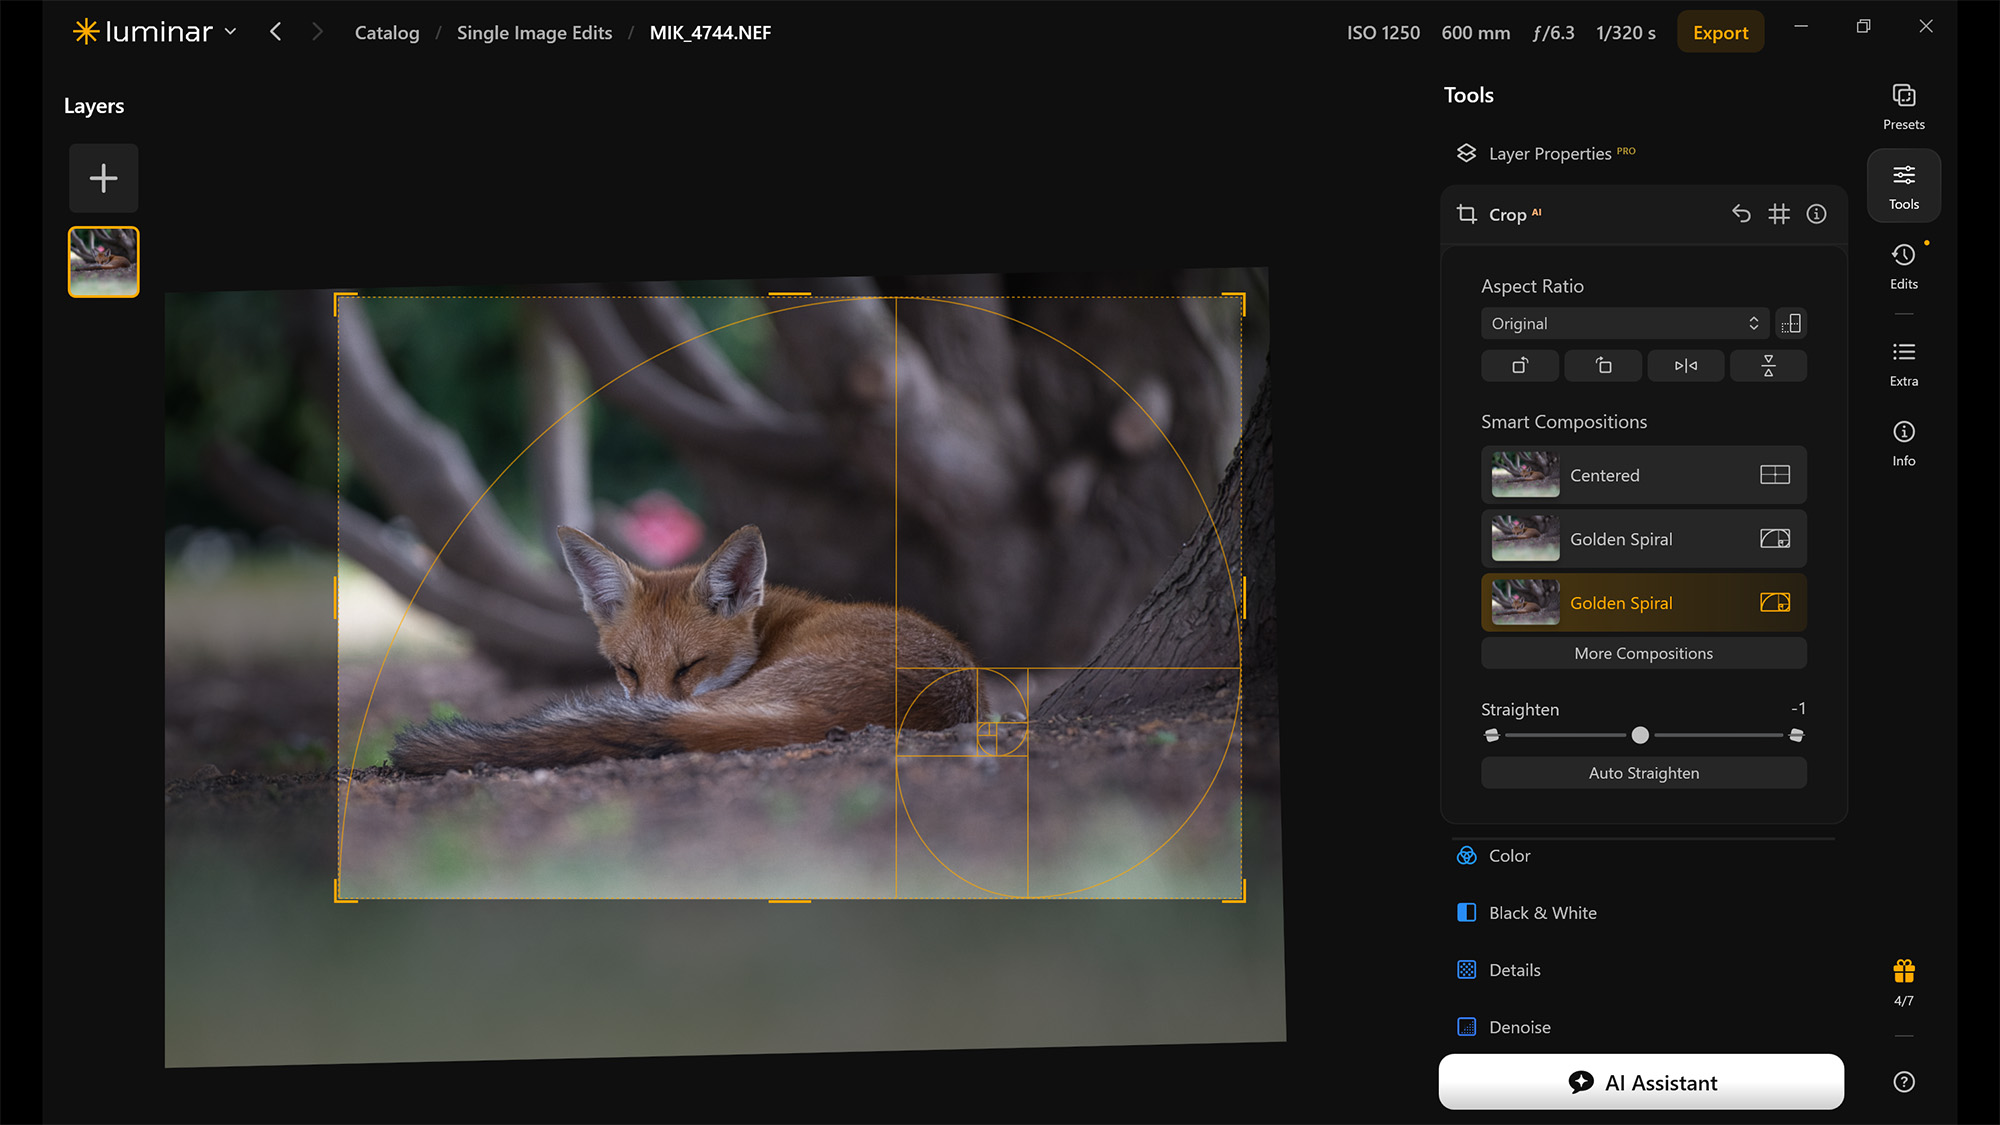This screenshot has width=2000, height=1125.
Task: Click More Compositions button
Action: tap(1644, 653)
